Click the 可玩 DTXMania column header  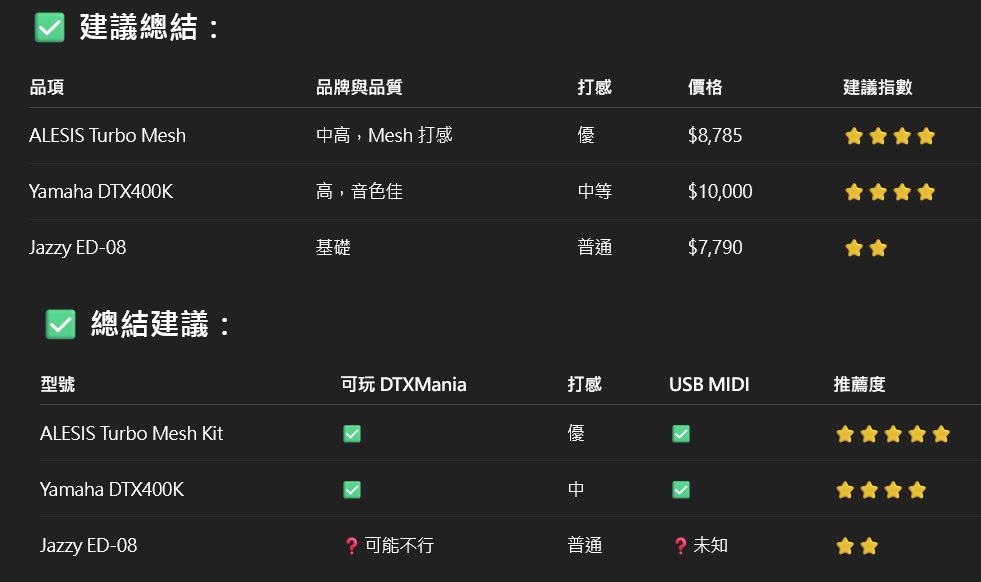(x=404, y=384)
